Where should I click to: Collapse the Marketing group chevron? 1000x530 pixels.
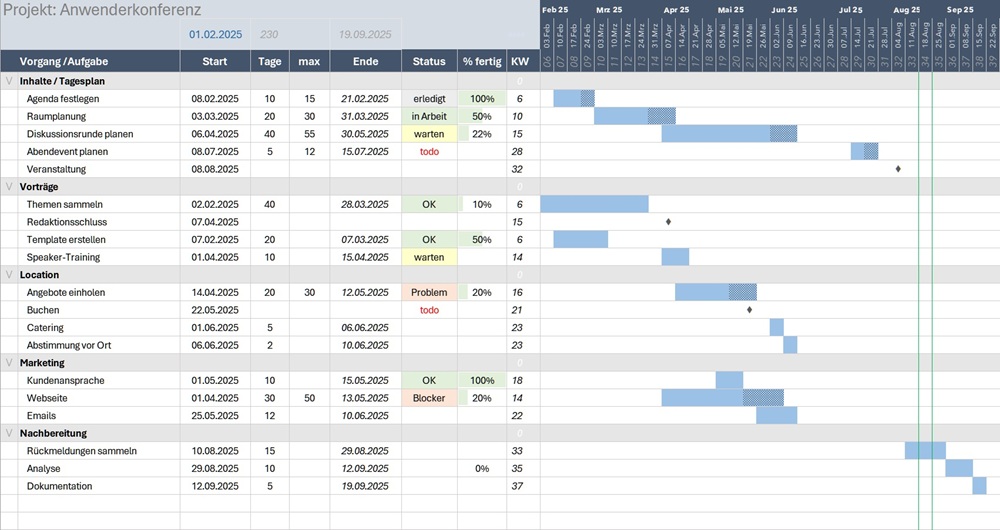click(9, 363)
